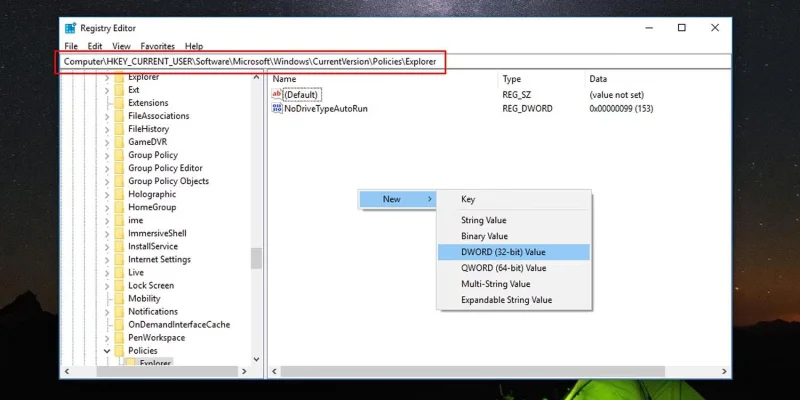Open the Edit menu
Image resolution: width=800 pixels, height=400 pixels.
95,46
